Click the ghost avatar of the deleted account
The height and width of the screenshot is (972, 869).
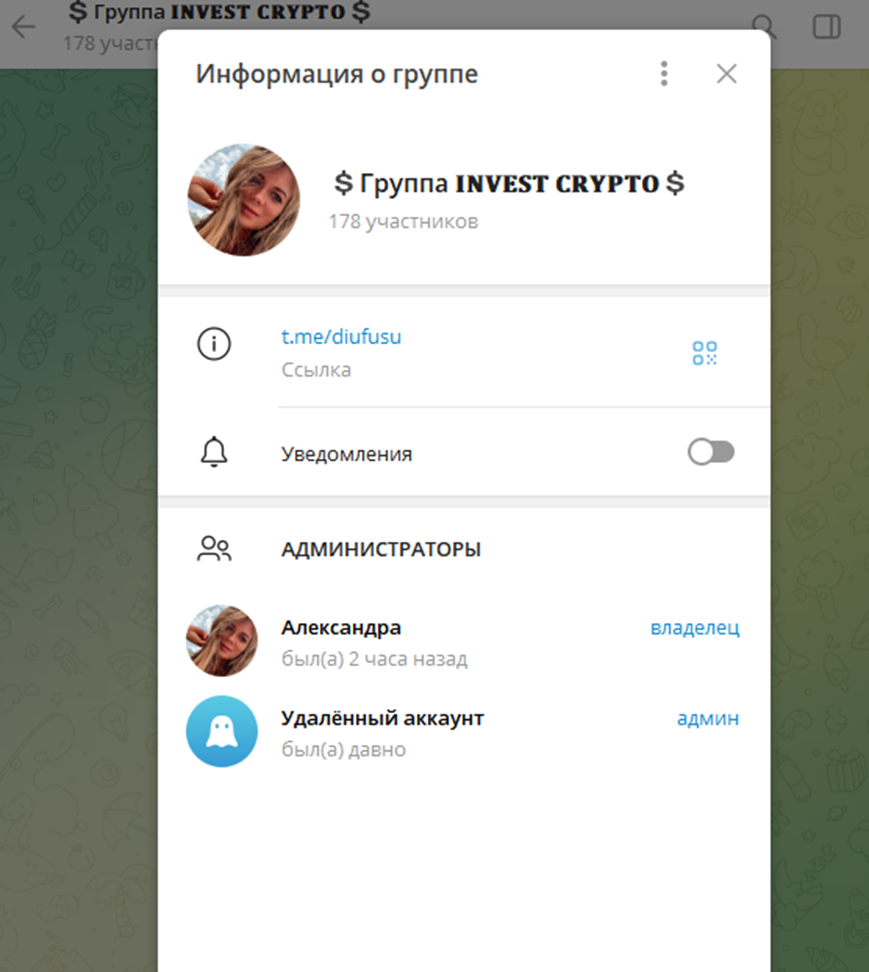point(221,732)
